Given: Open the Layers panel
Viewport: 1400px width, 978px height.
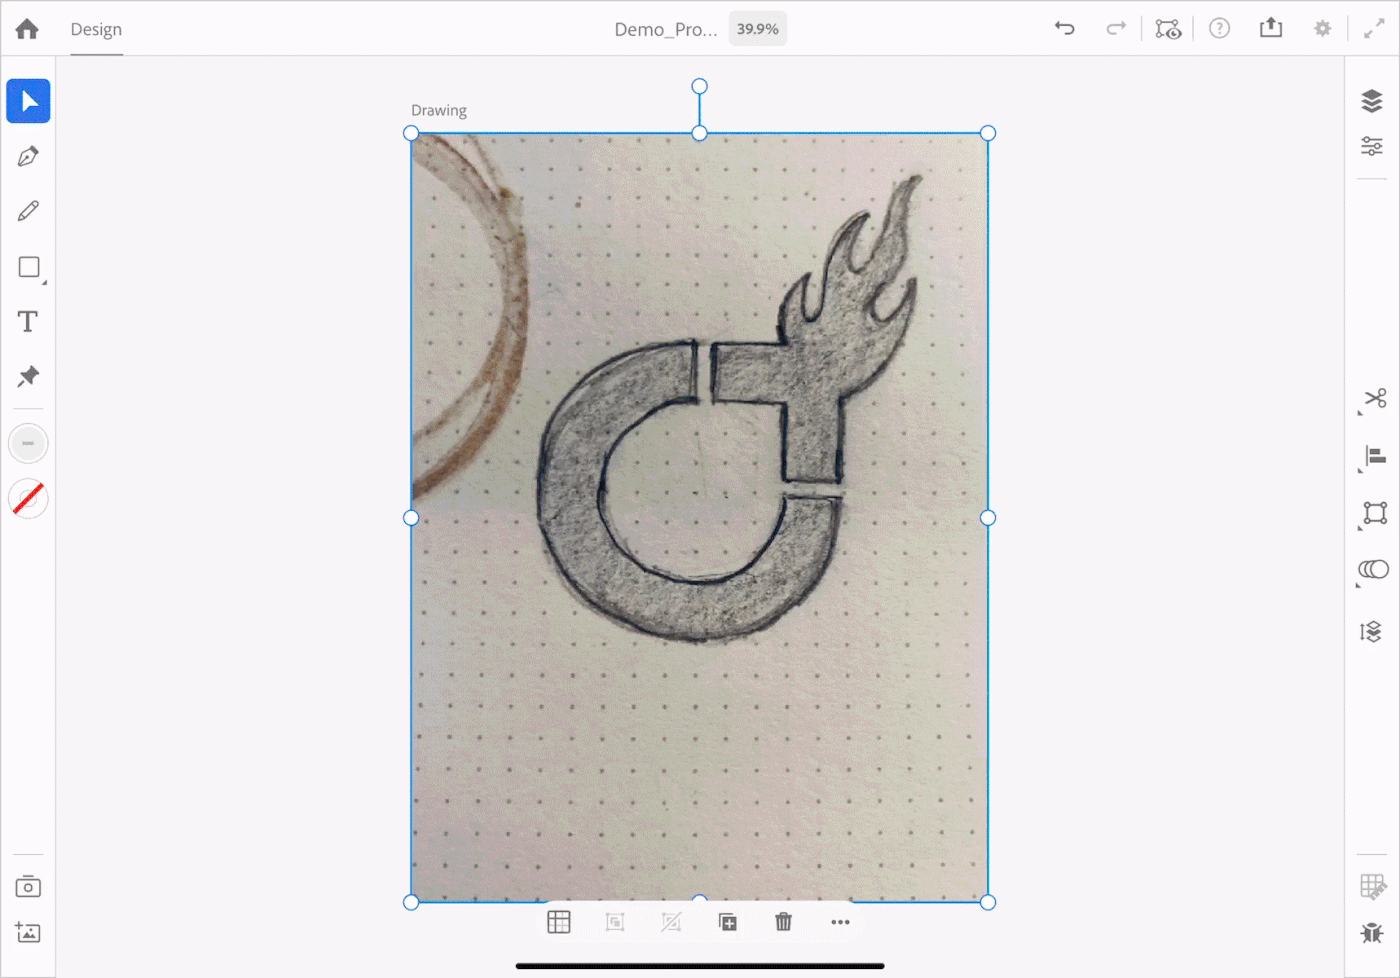Looking at the screenshot, I should (1372, 101).
